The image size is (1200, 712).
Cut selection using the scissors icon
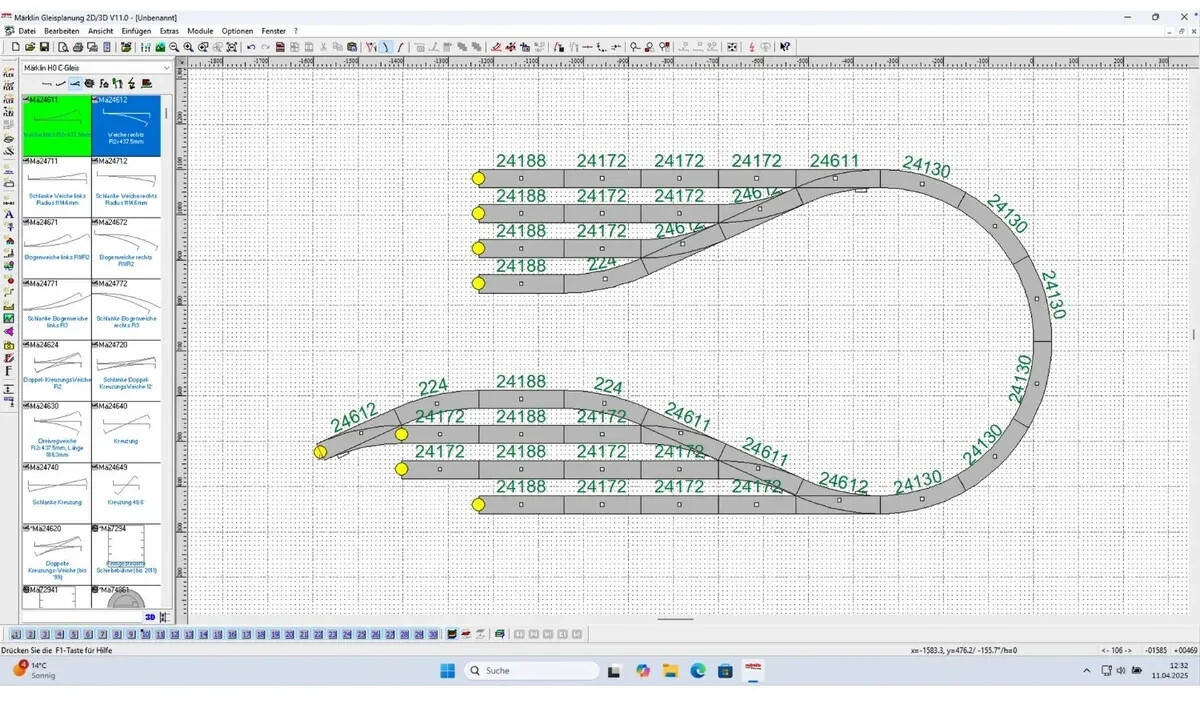[322, 47]
